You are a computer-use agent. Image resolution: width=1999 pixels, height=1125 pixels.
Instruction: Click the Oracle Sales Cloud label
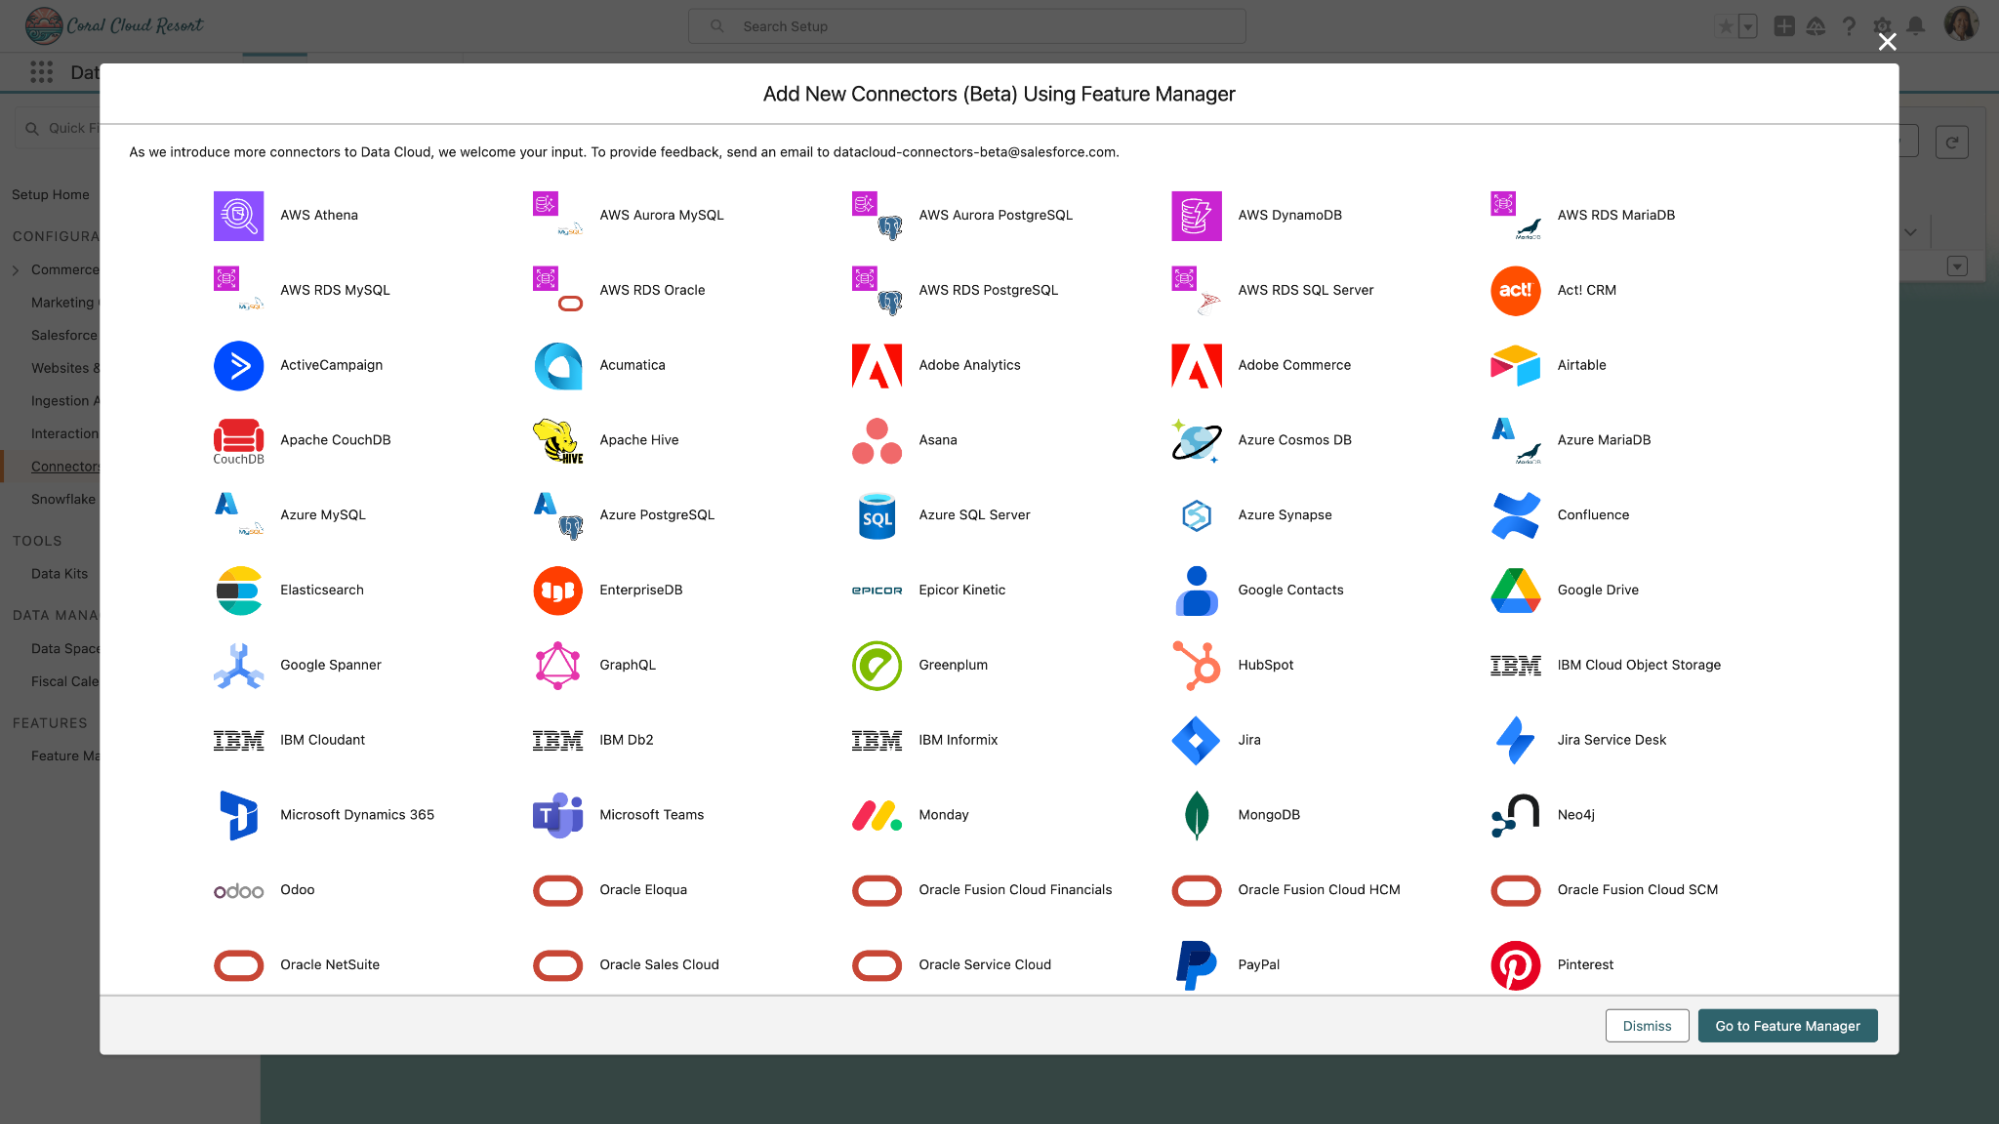[659, 965]
